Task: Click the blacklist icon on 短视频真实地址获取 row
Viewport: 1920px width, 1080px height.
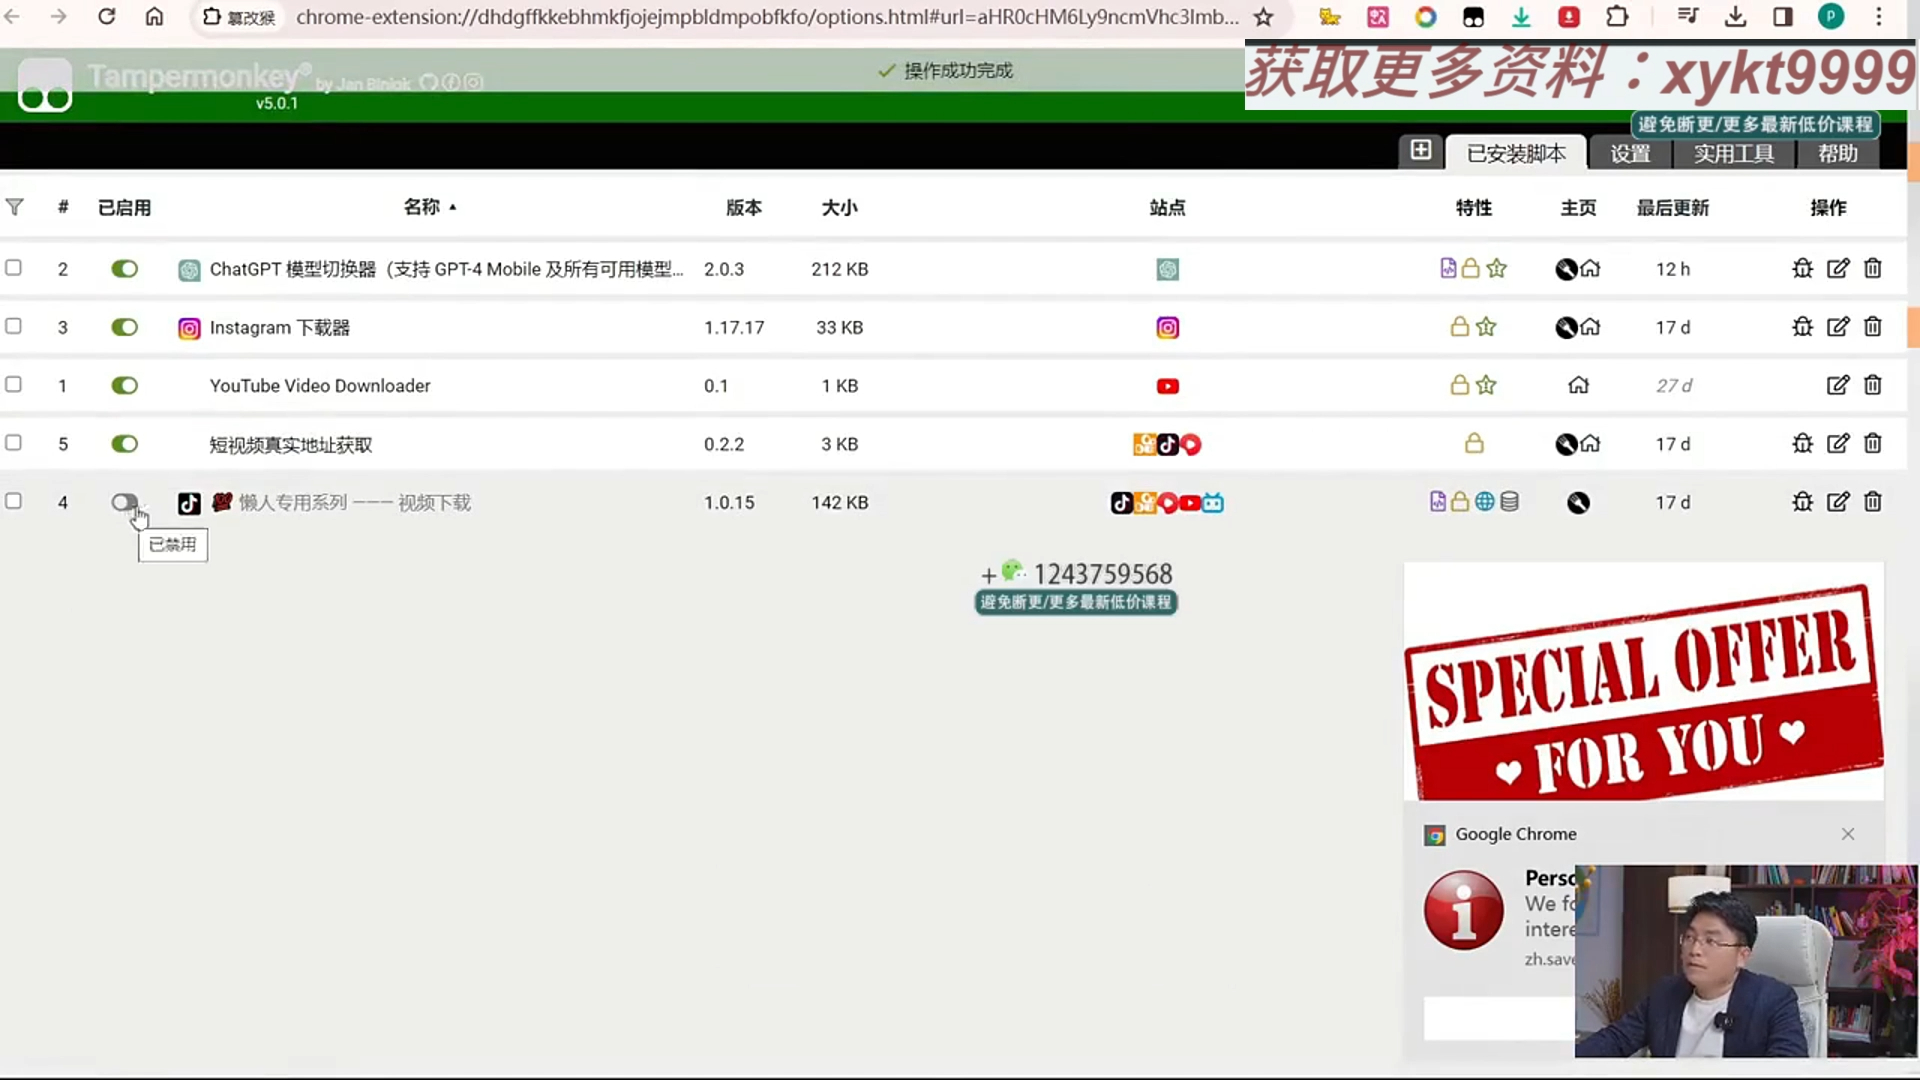Action: point(1565,444)
